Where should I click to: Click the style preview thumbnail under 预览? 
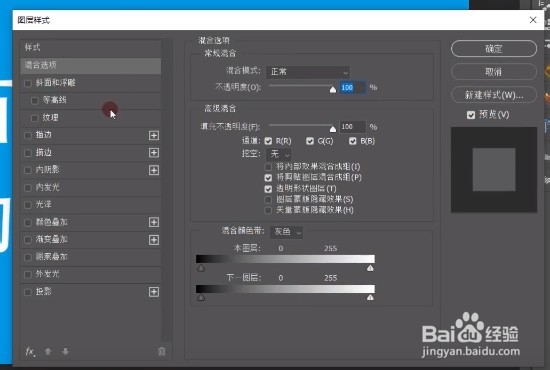(494, 170)
